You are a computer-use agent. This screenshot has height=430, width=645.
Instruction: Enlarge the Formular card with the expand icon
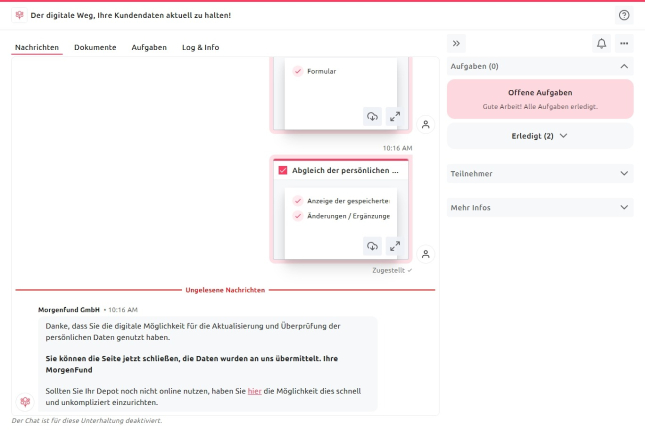coord(394,116)
